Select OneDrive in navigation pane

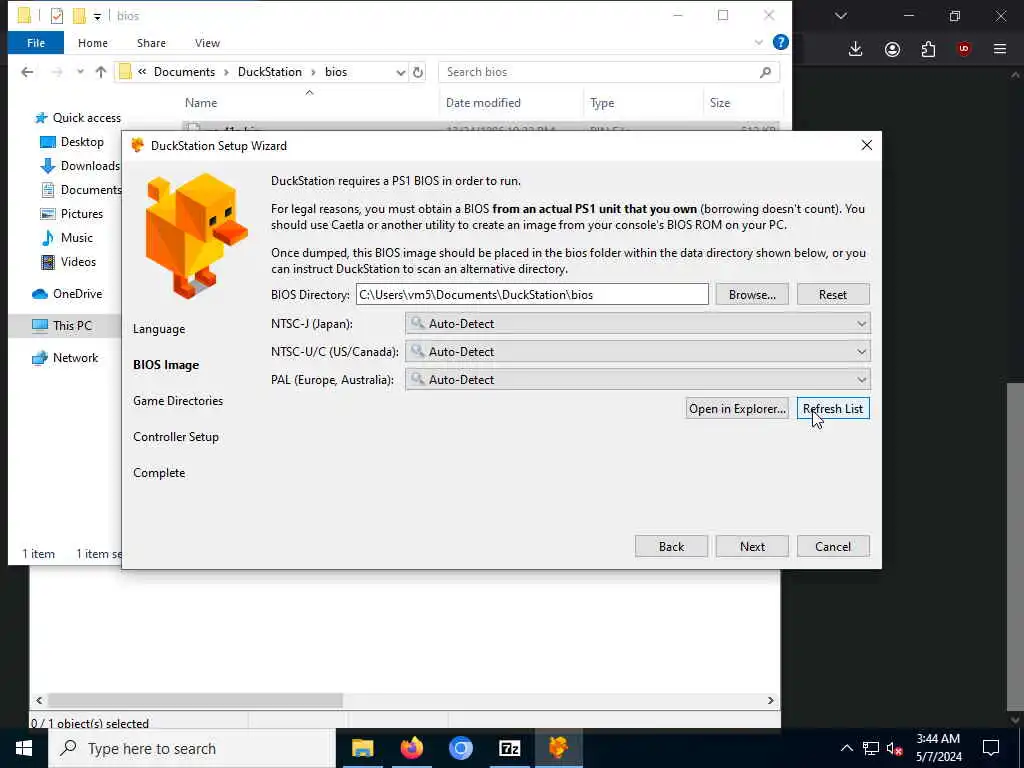pyautogui.click(x=67, y=294)
